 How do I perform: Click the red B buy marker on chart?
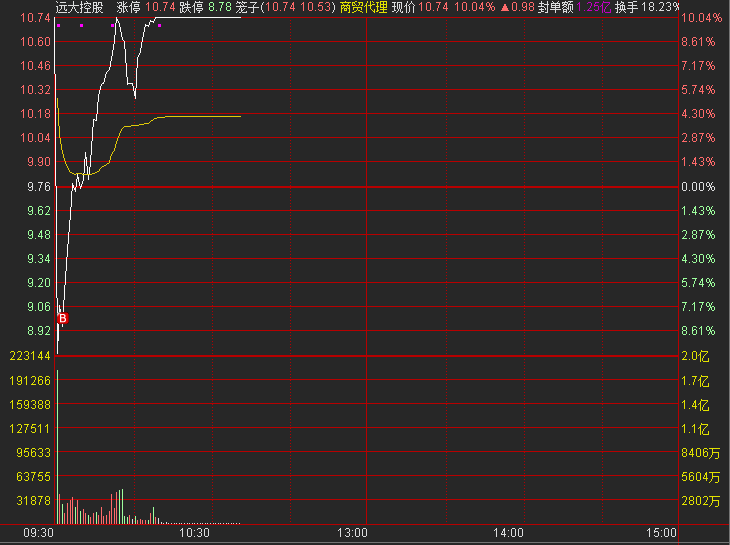pyautogui.click(x=62, y=318)
